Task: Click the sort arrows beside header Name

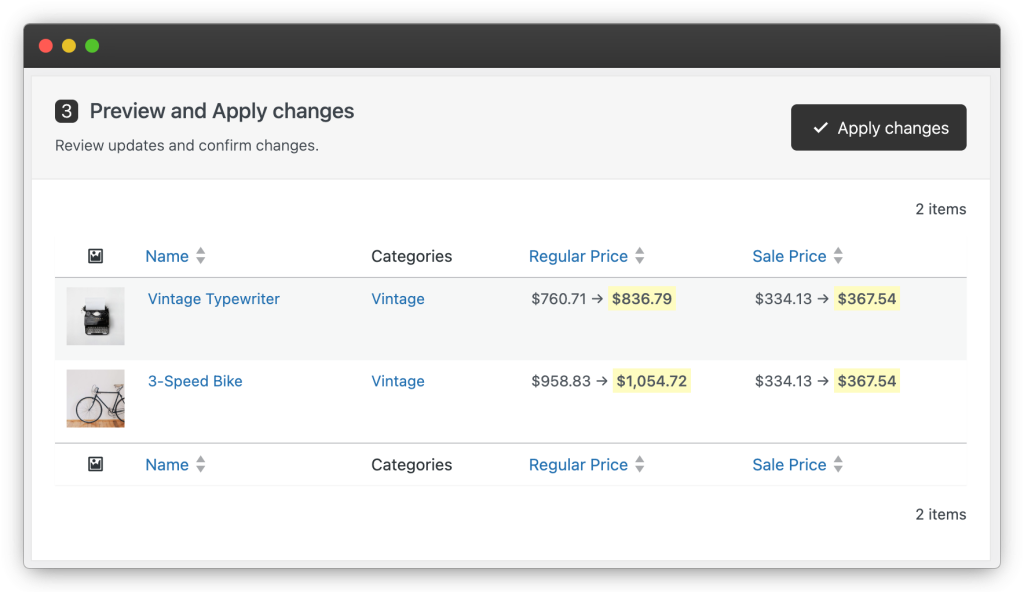Action: [200, 256]
